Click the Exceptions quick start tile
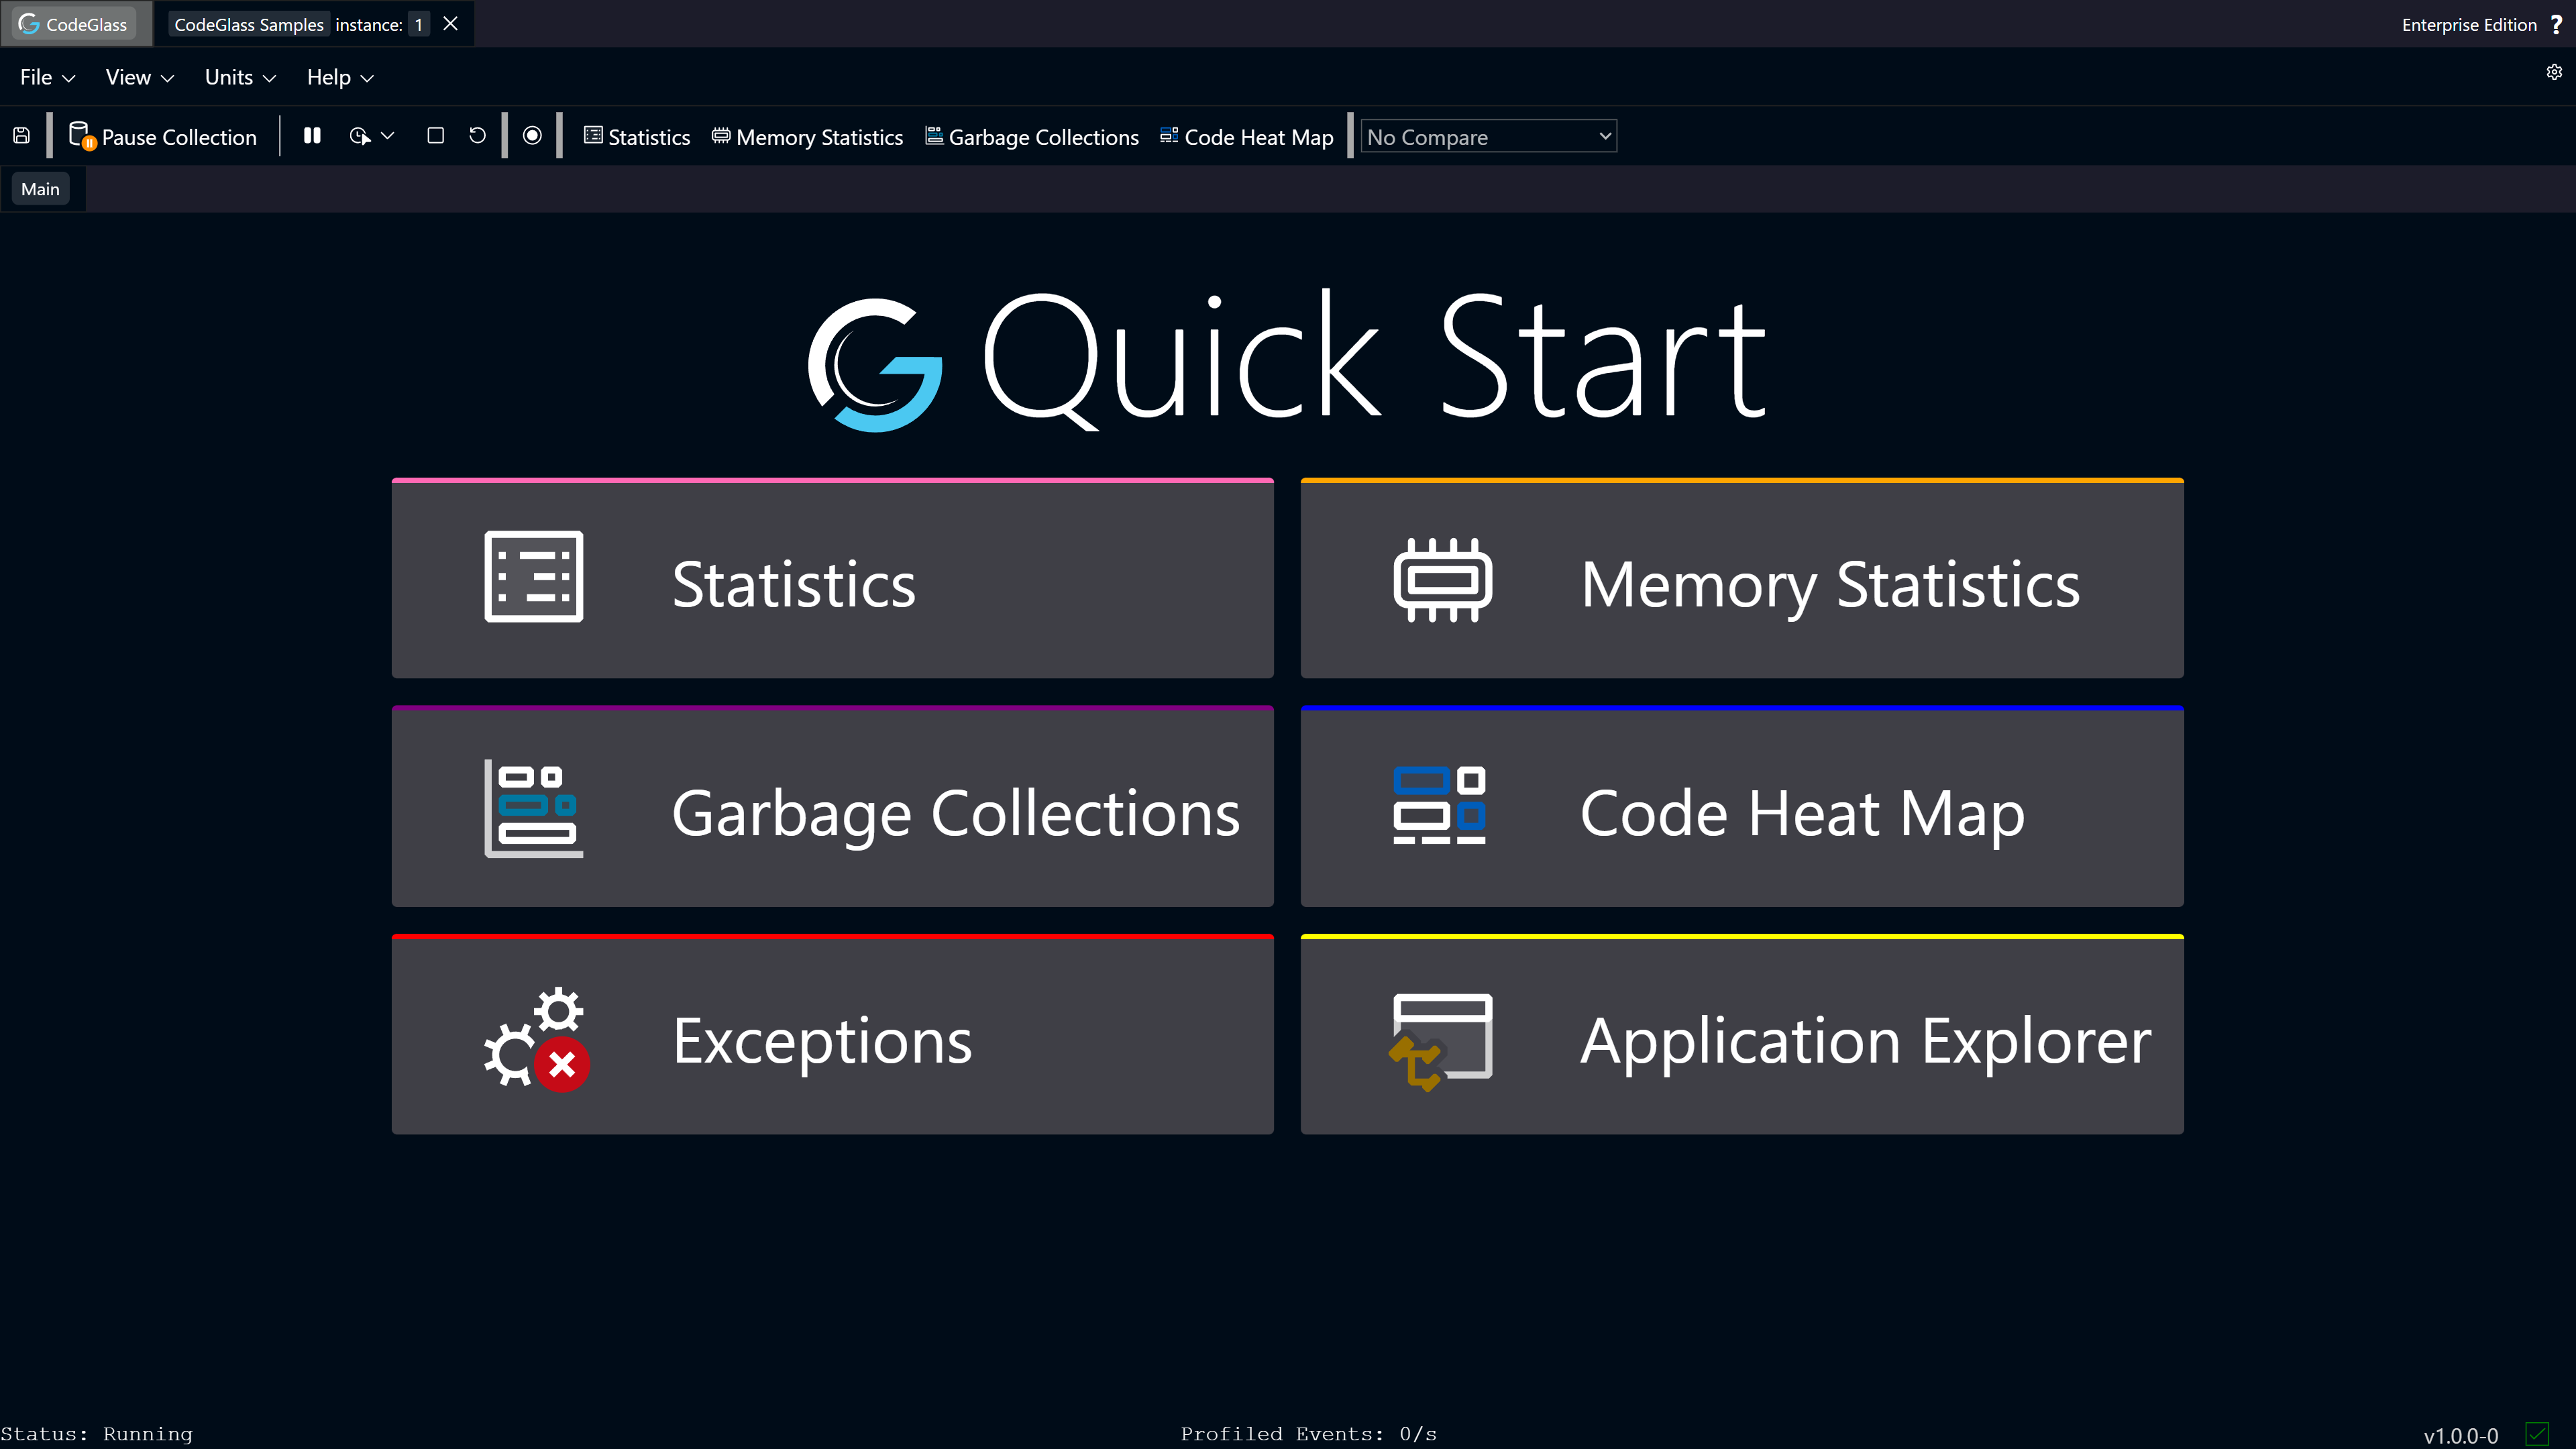This screenshot has width=2576, height=1449. pos(833,1035)
